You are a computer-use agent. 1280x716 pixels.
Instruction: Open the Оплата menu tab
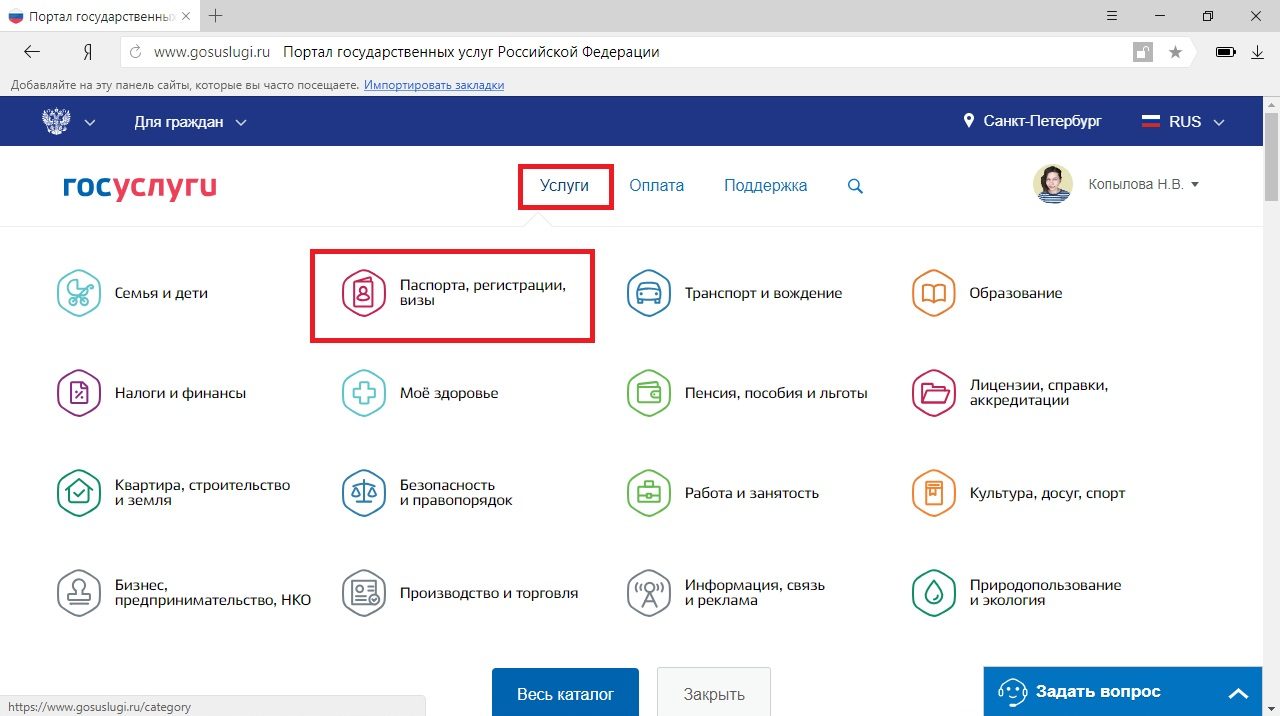657,185
